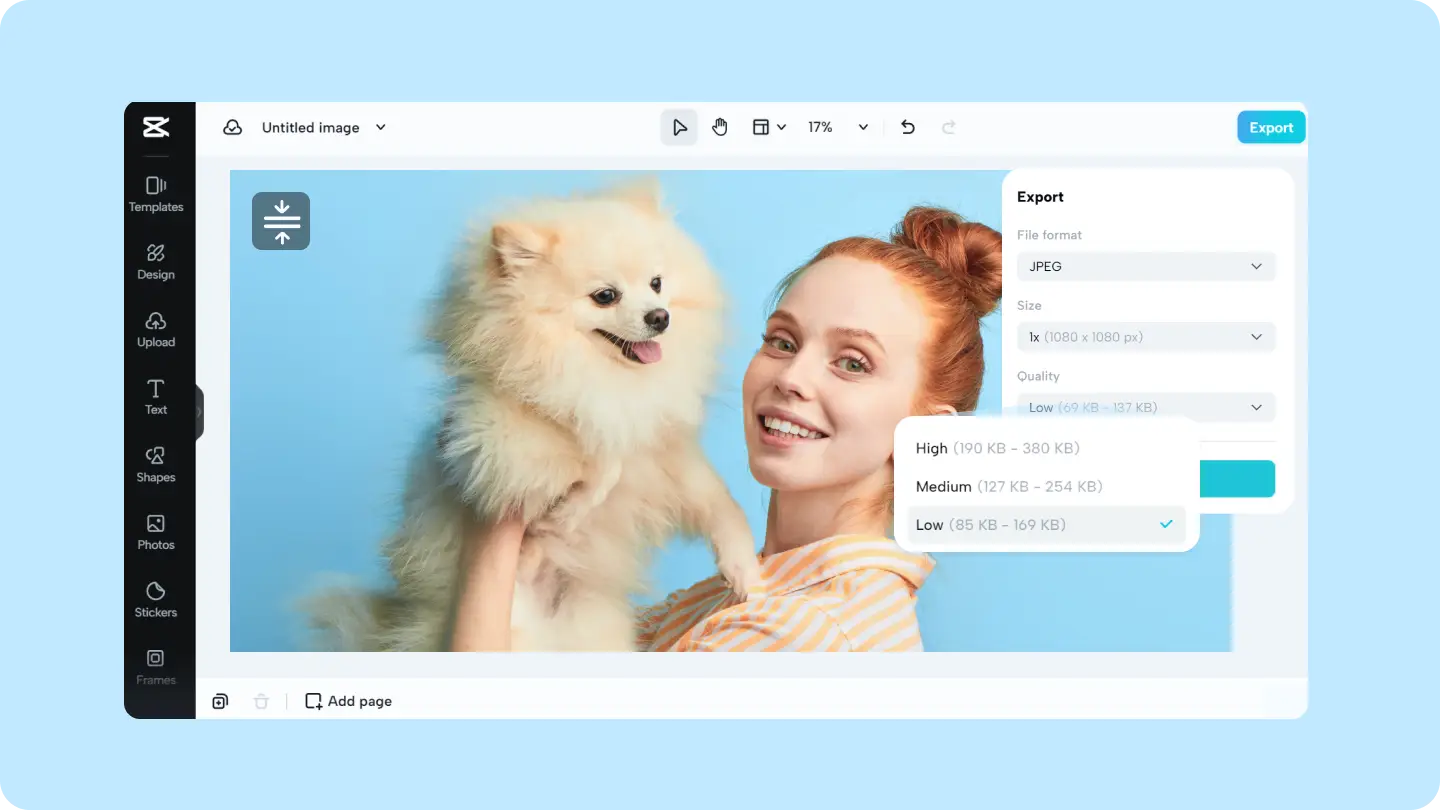Click the Untitled image title text

click(x=310, y=127)
